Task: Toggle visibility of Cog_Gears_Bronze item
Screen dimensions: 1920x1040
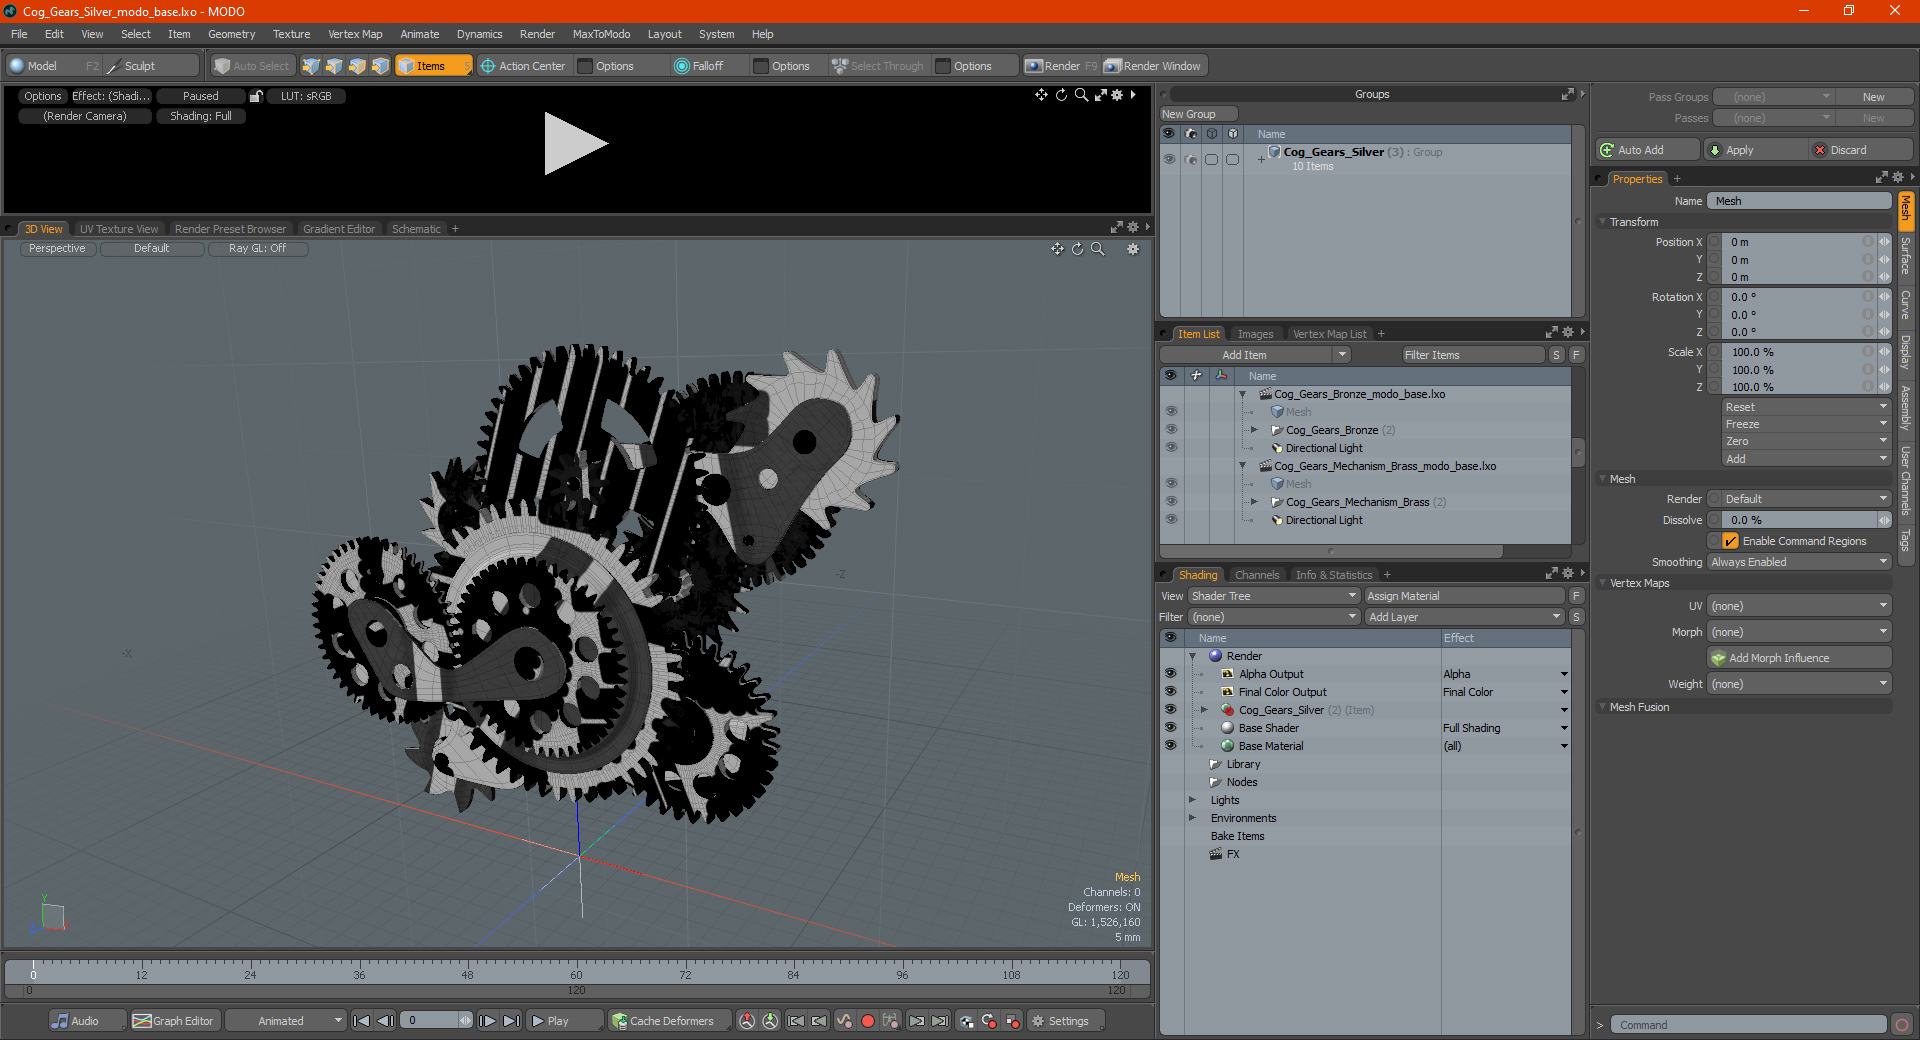Action: coord(1170,430)
